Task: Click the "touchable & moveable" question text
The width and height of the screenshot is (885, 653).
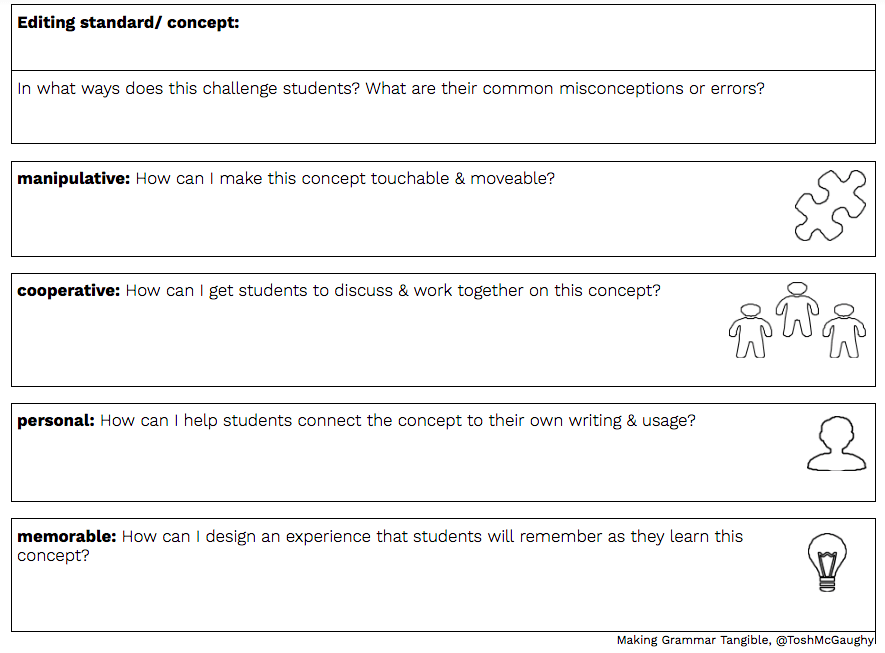Action: pos(345,179)
